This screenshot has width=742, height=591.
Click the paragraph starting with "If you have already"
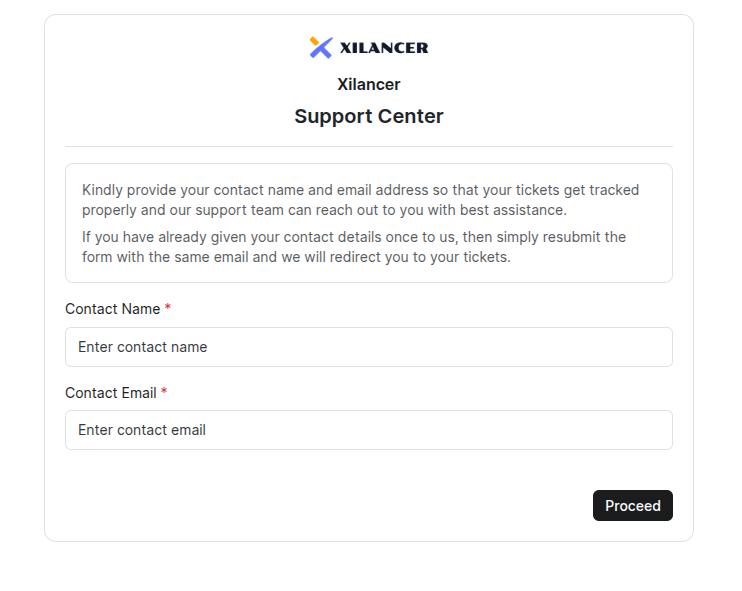tap(354, 247)
